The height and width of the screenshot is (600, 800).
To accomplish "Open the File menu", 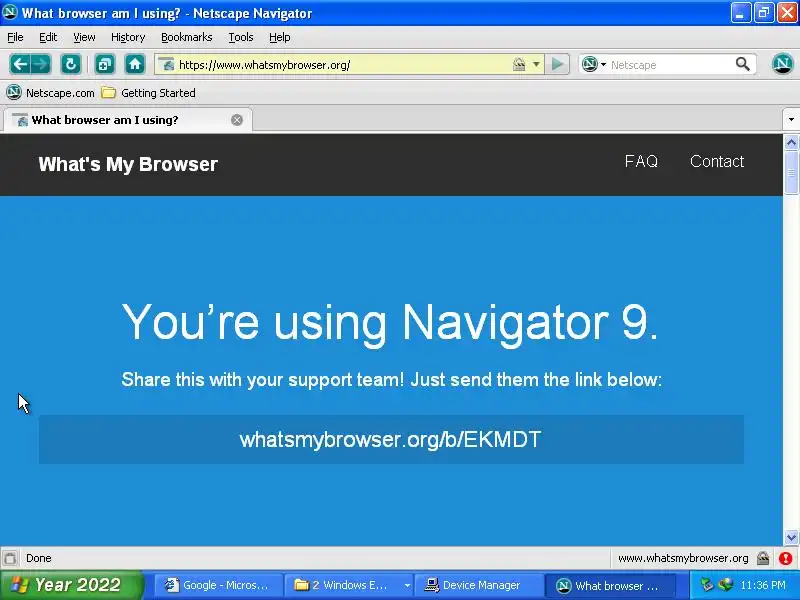I will (x=15, y=37).
